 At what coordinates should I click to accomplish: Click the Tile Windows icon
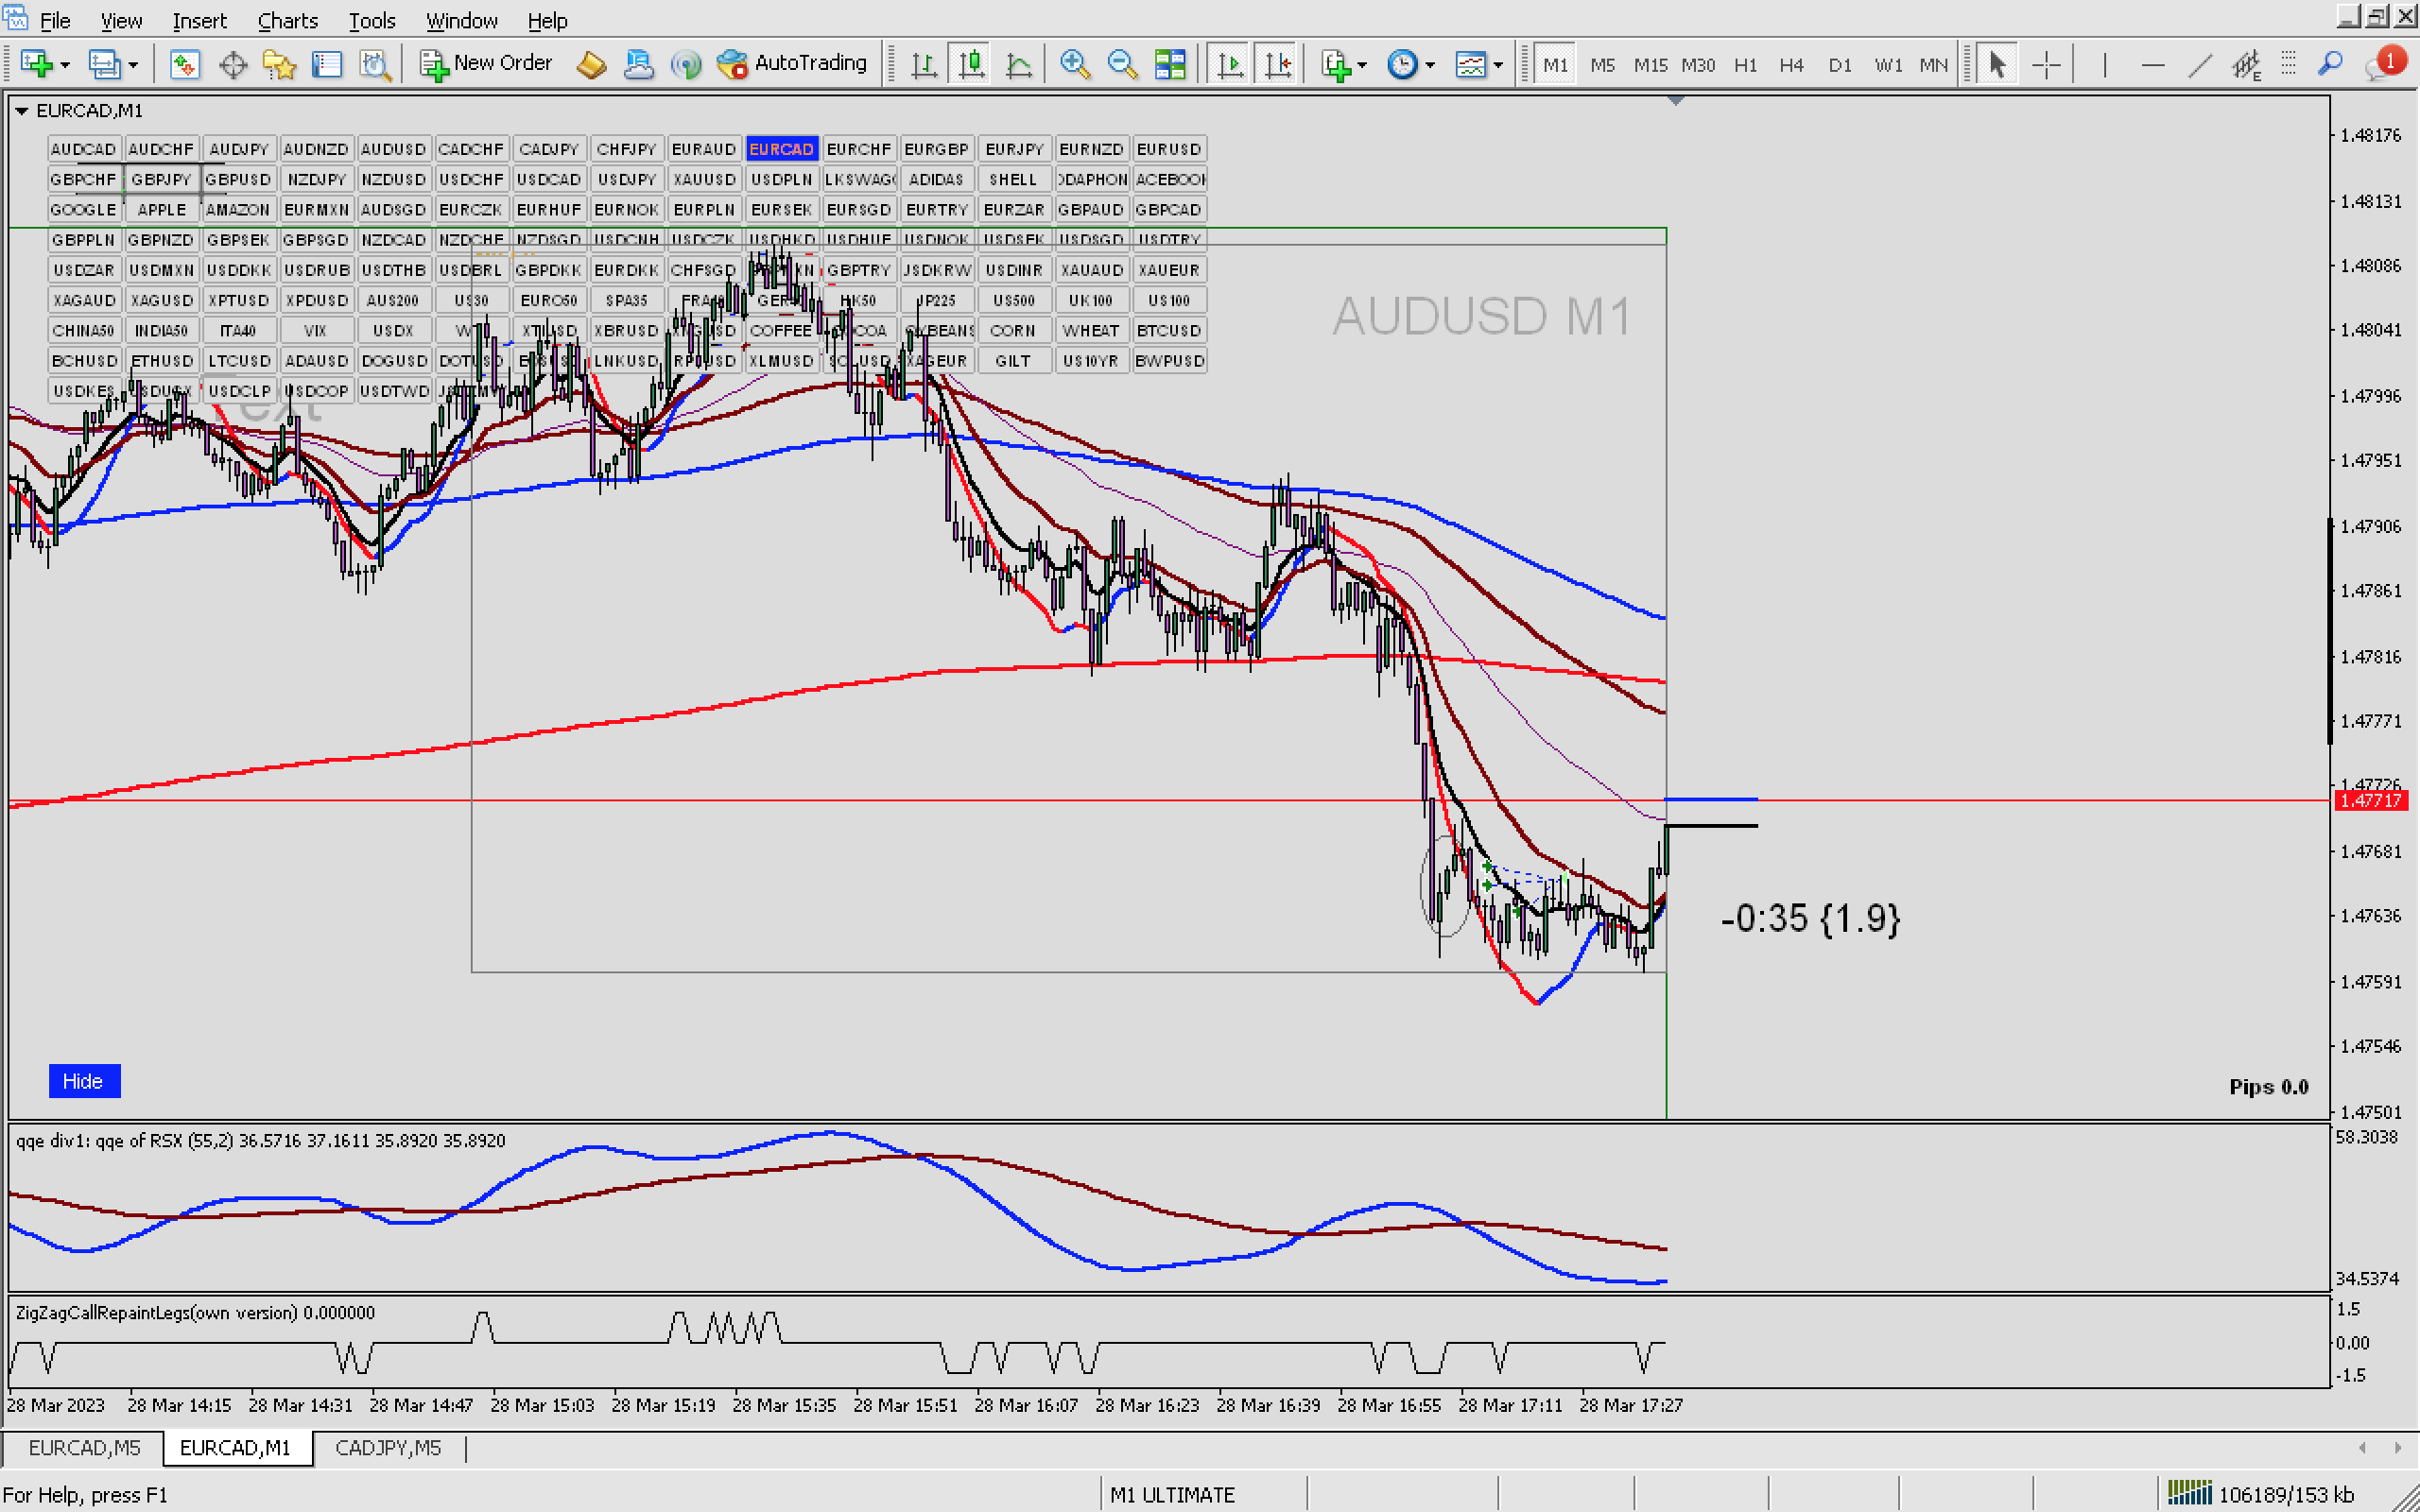pos(1170,64)
